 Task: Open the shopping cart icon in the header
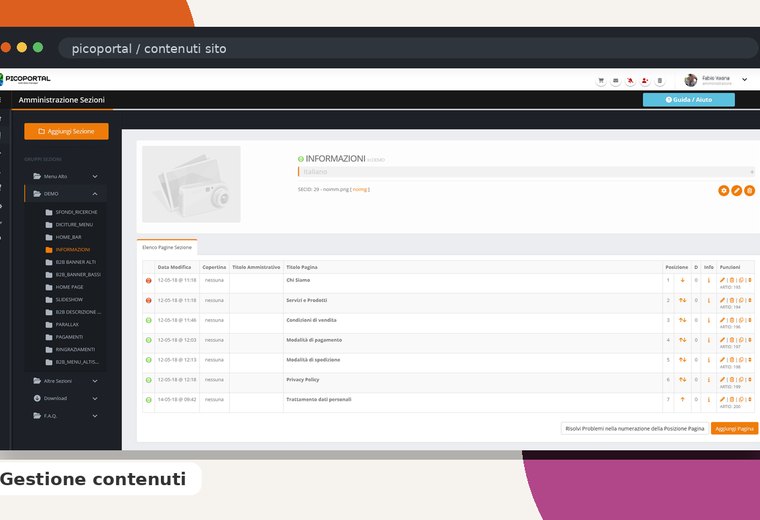tap(601, 80)
